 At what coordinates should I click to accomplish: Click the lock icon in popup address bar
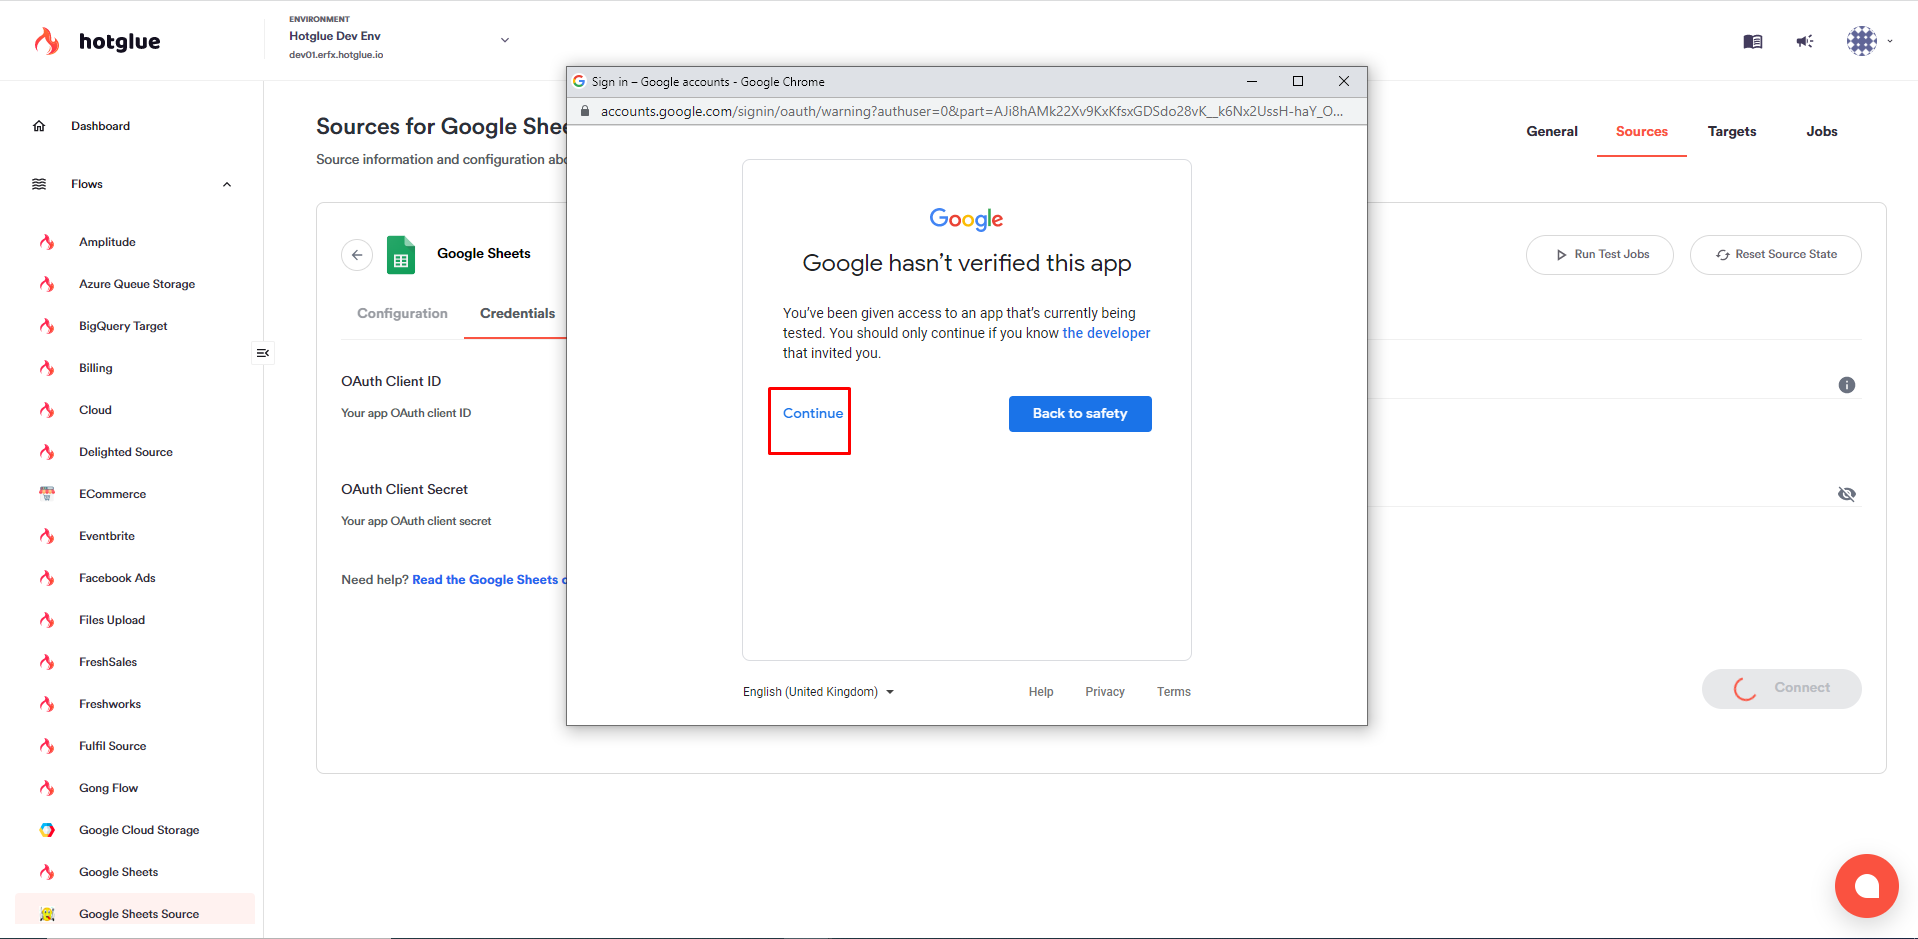point(585,111)
